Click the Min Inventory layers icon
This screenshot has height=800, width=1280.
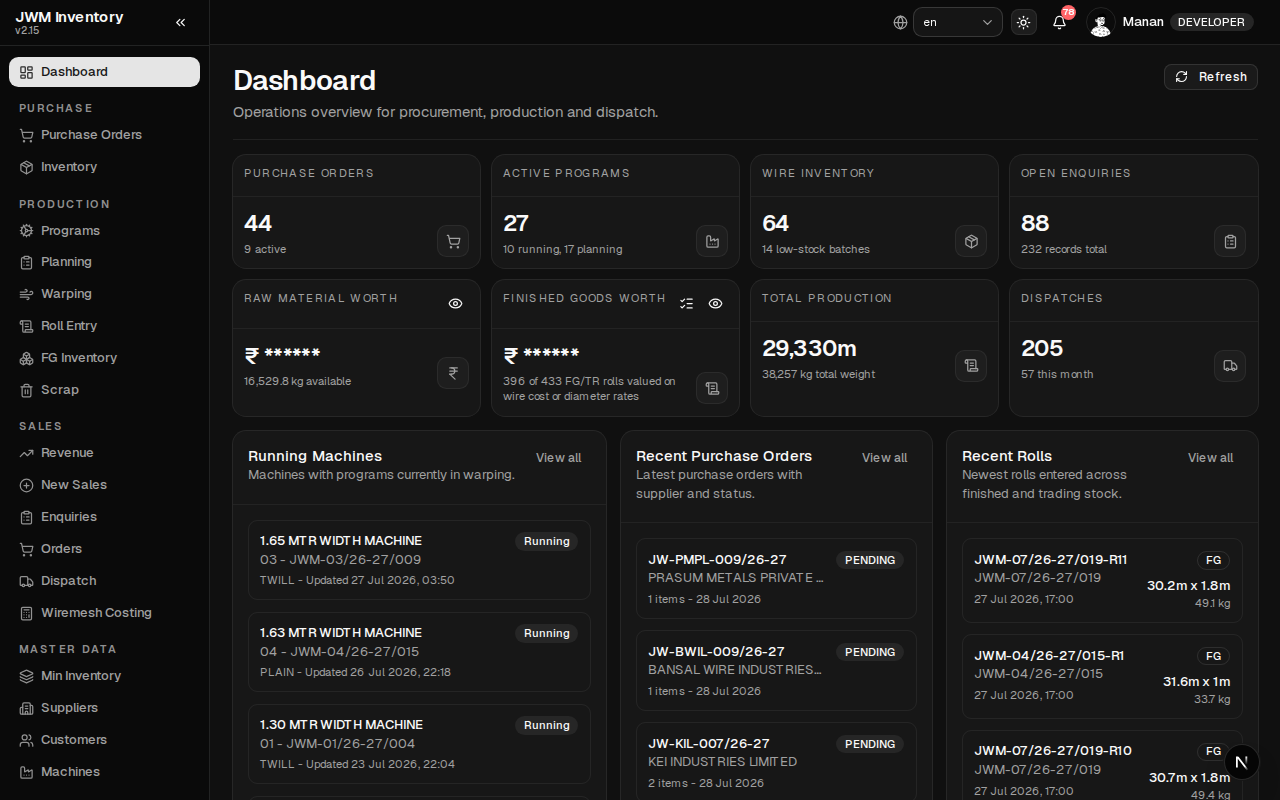[x=27, y=676]
